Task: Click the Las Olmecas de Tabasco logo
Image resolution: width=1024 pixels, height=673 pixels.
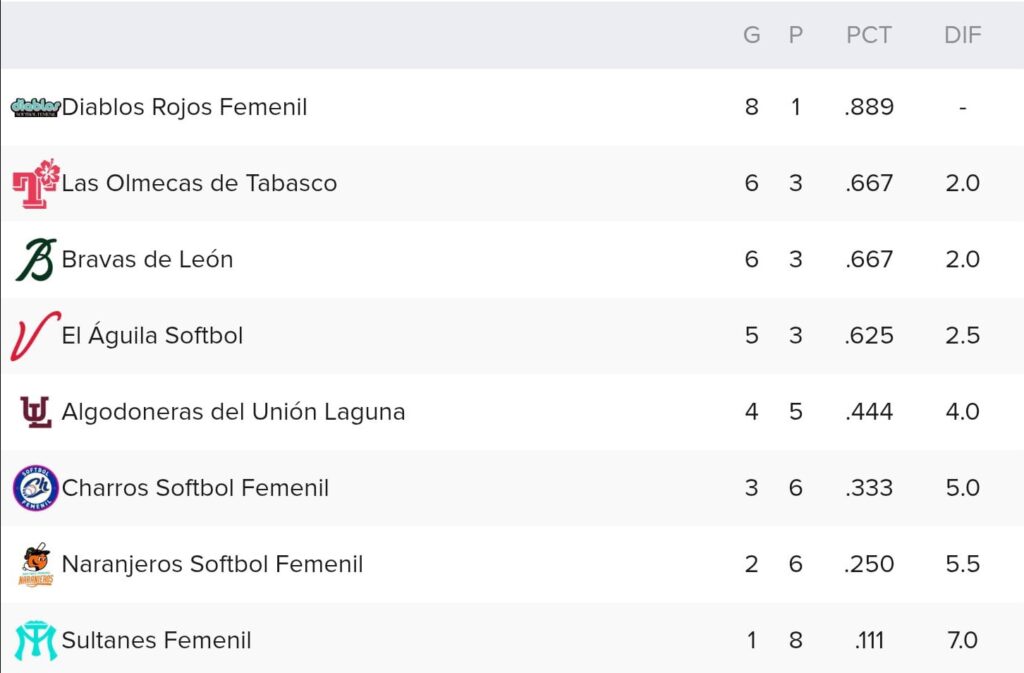Action: pyautogui.click(x=36, y=183)
